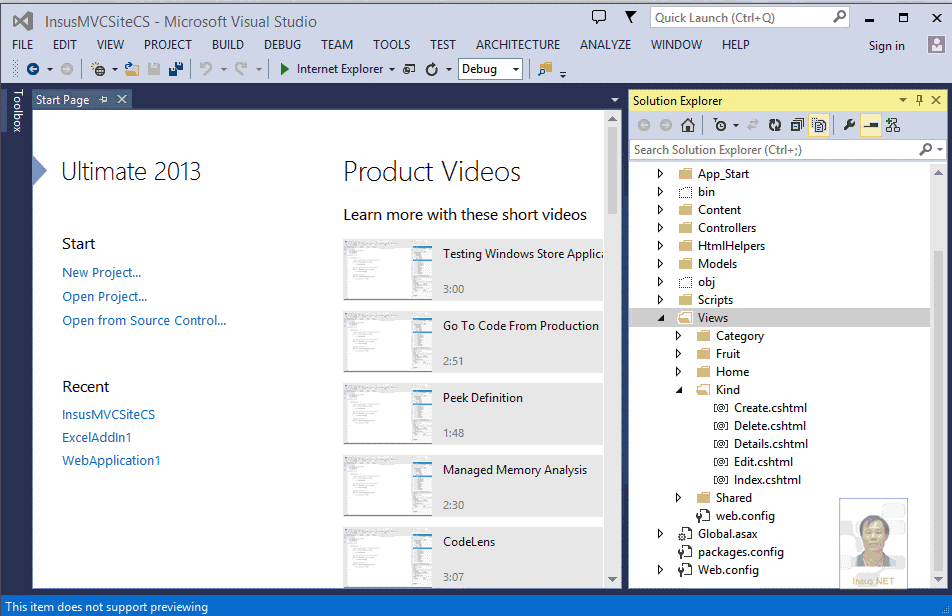
Task: Click the View Class Diagram icon
Action: coord(892,125)
